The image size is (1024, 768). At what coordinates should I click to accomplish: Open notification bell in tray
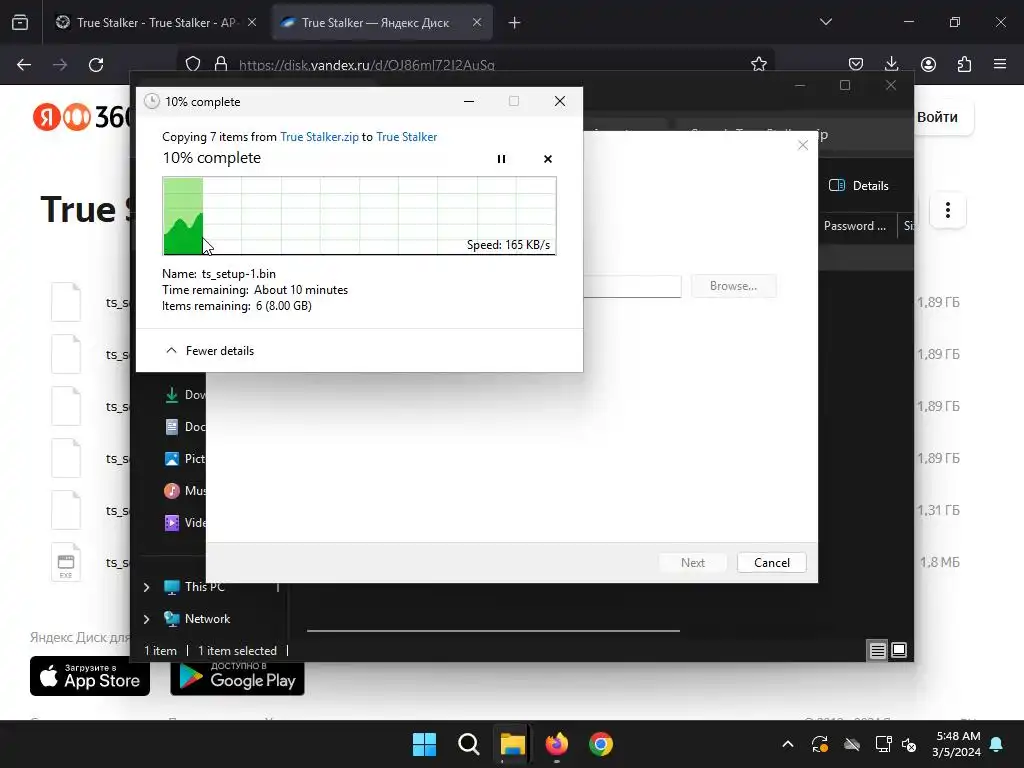click(997, 744)
